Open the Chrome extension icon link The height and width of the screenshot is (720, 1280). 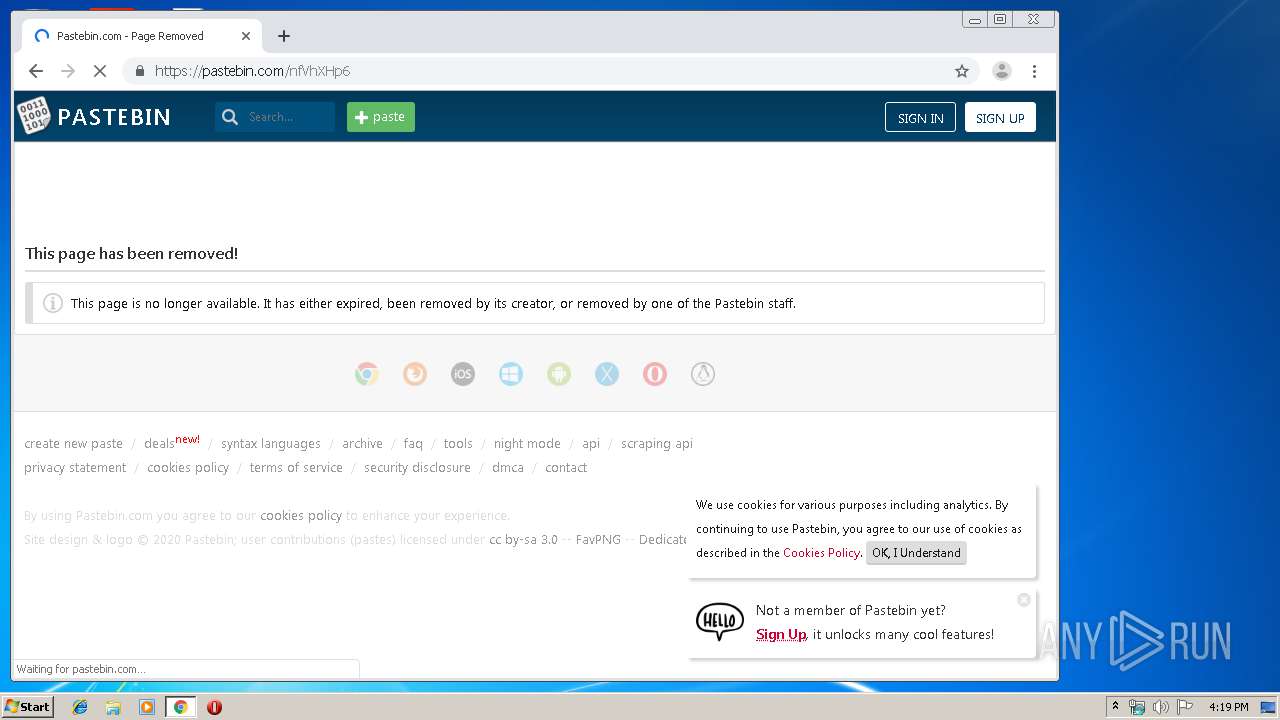(x=367, y=374)
